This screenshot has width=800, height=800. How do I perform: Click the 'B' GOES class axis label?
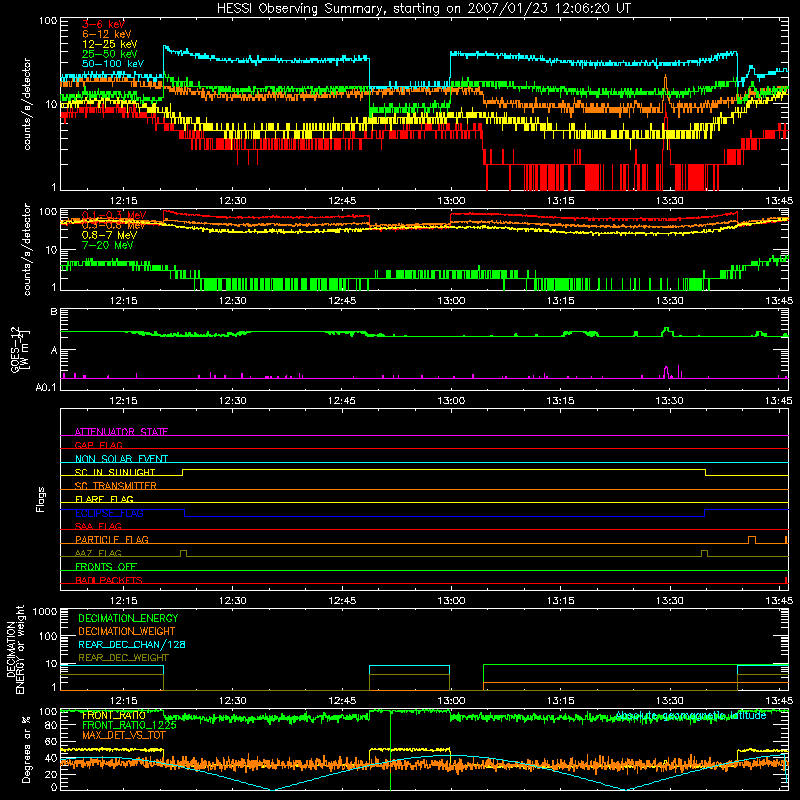[54, 311]
